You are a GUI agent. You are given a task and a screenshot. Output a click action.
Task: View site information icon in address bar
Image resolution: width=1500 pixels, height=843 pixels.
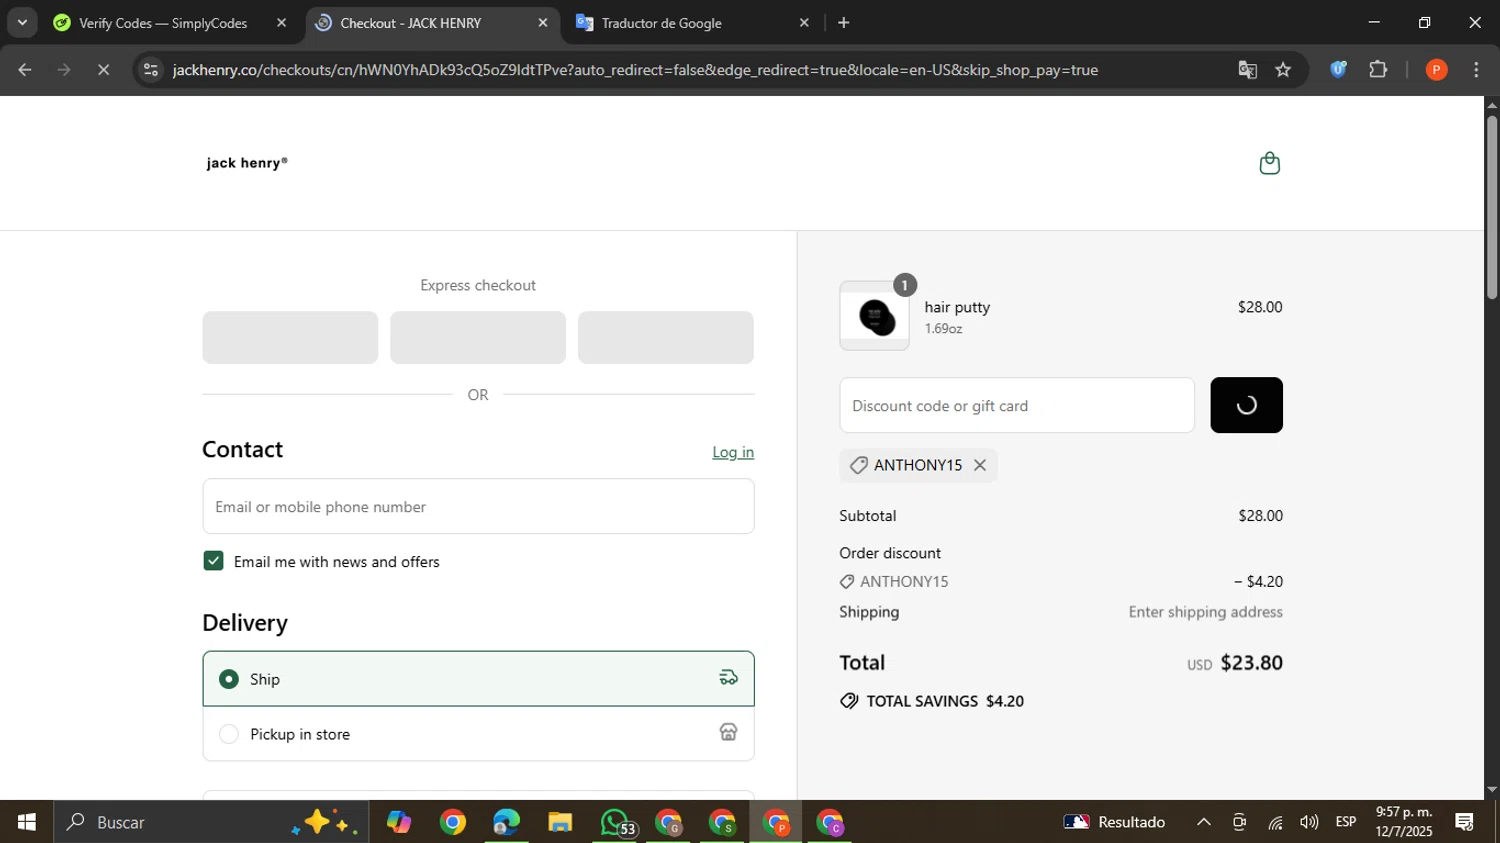pyautogui.click(x=150, y=70)
